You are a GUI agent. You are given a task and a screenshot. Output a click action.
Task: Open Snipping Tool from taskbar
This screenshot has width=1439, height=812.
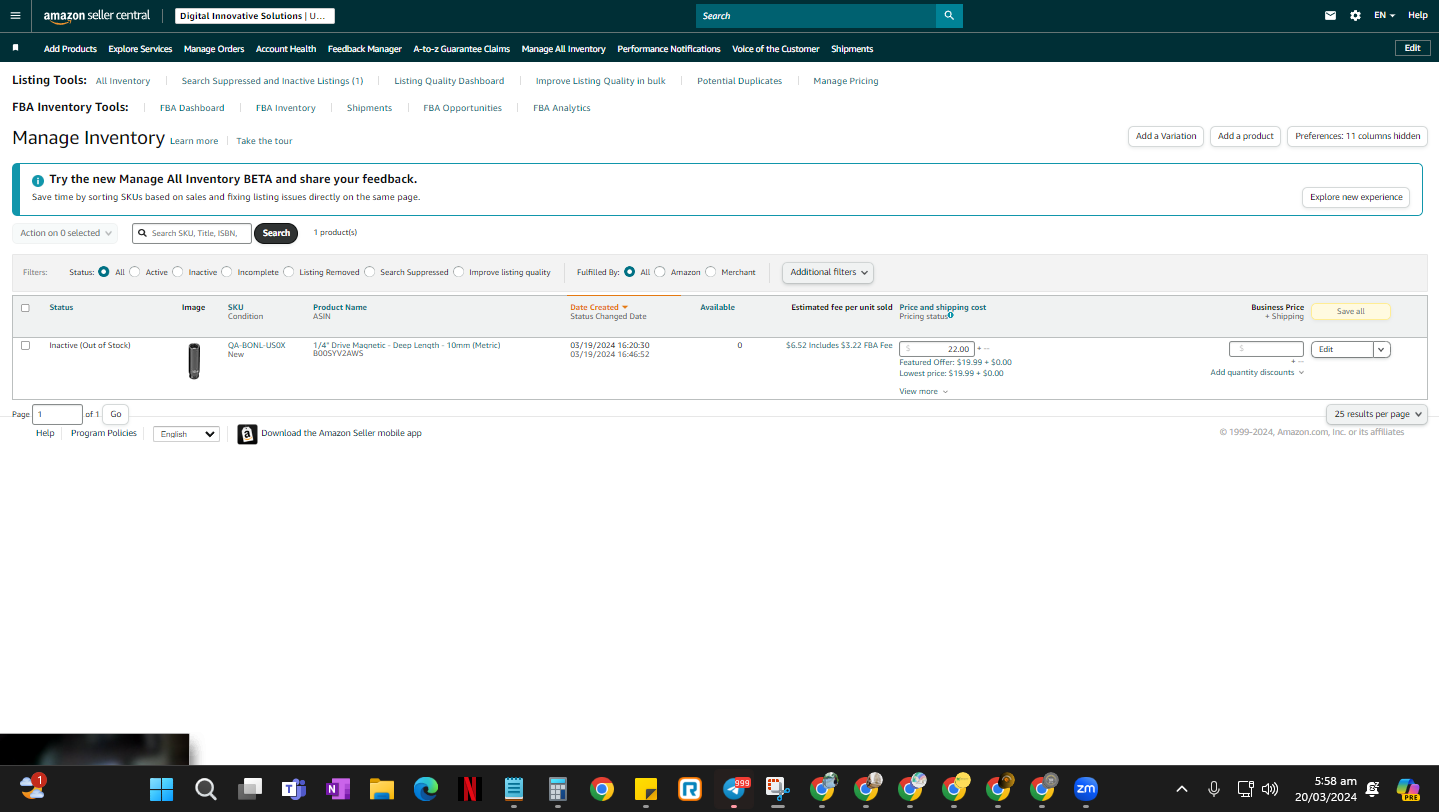pos(778,789)
